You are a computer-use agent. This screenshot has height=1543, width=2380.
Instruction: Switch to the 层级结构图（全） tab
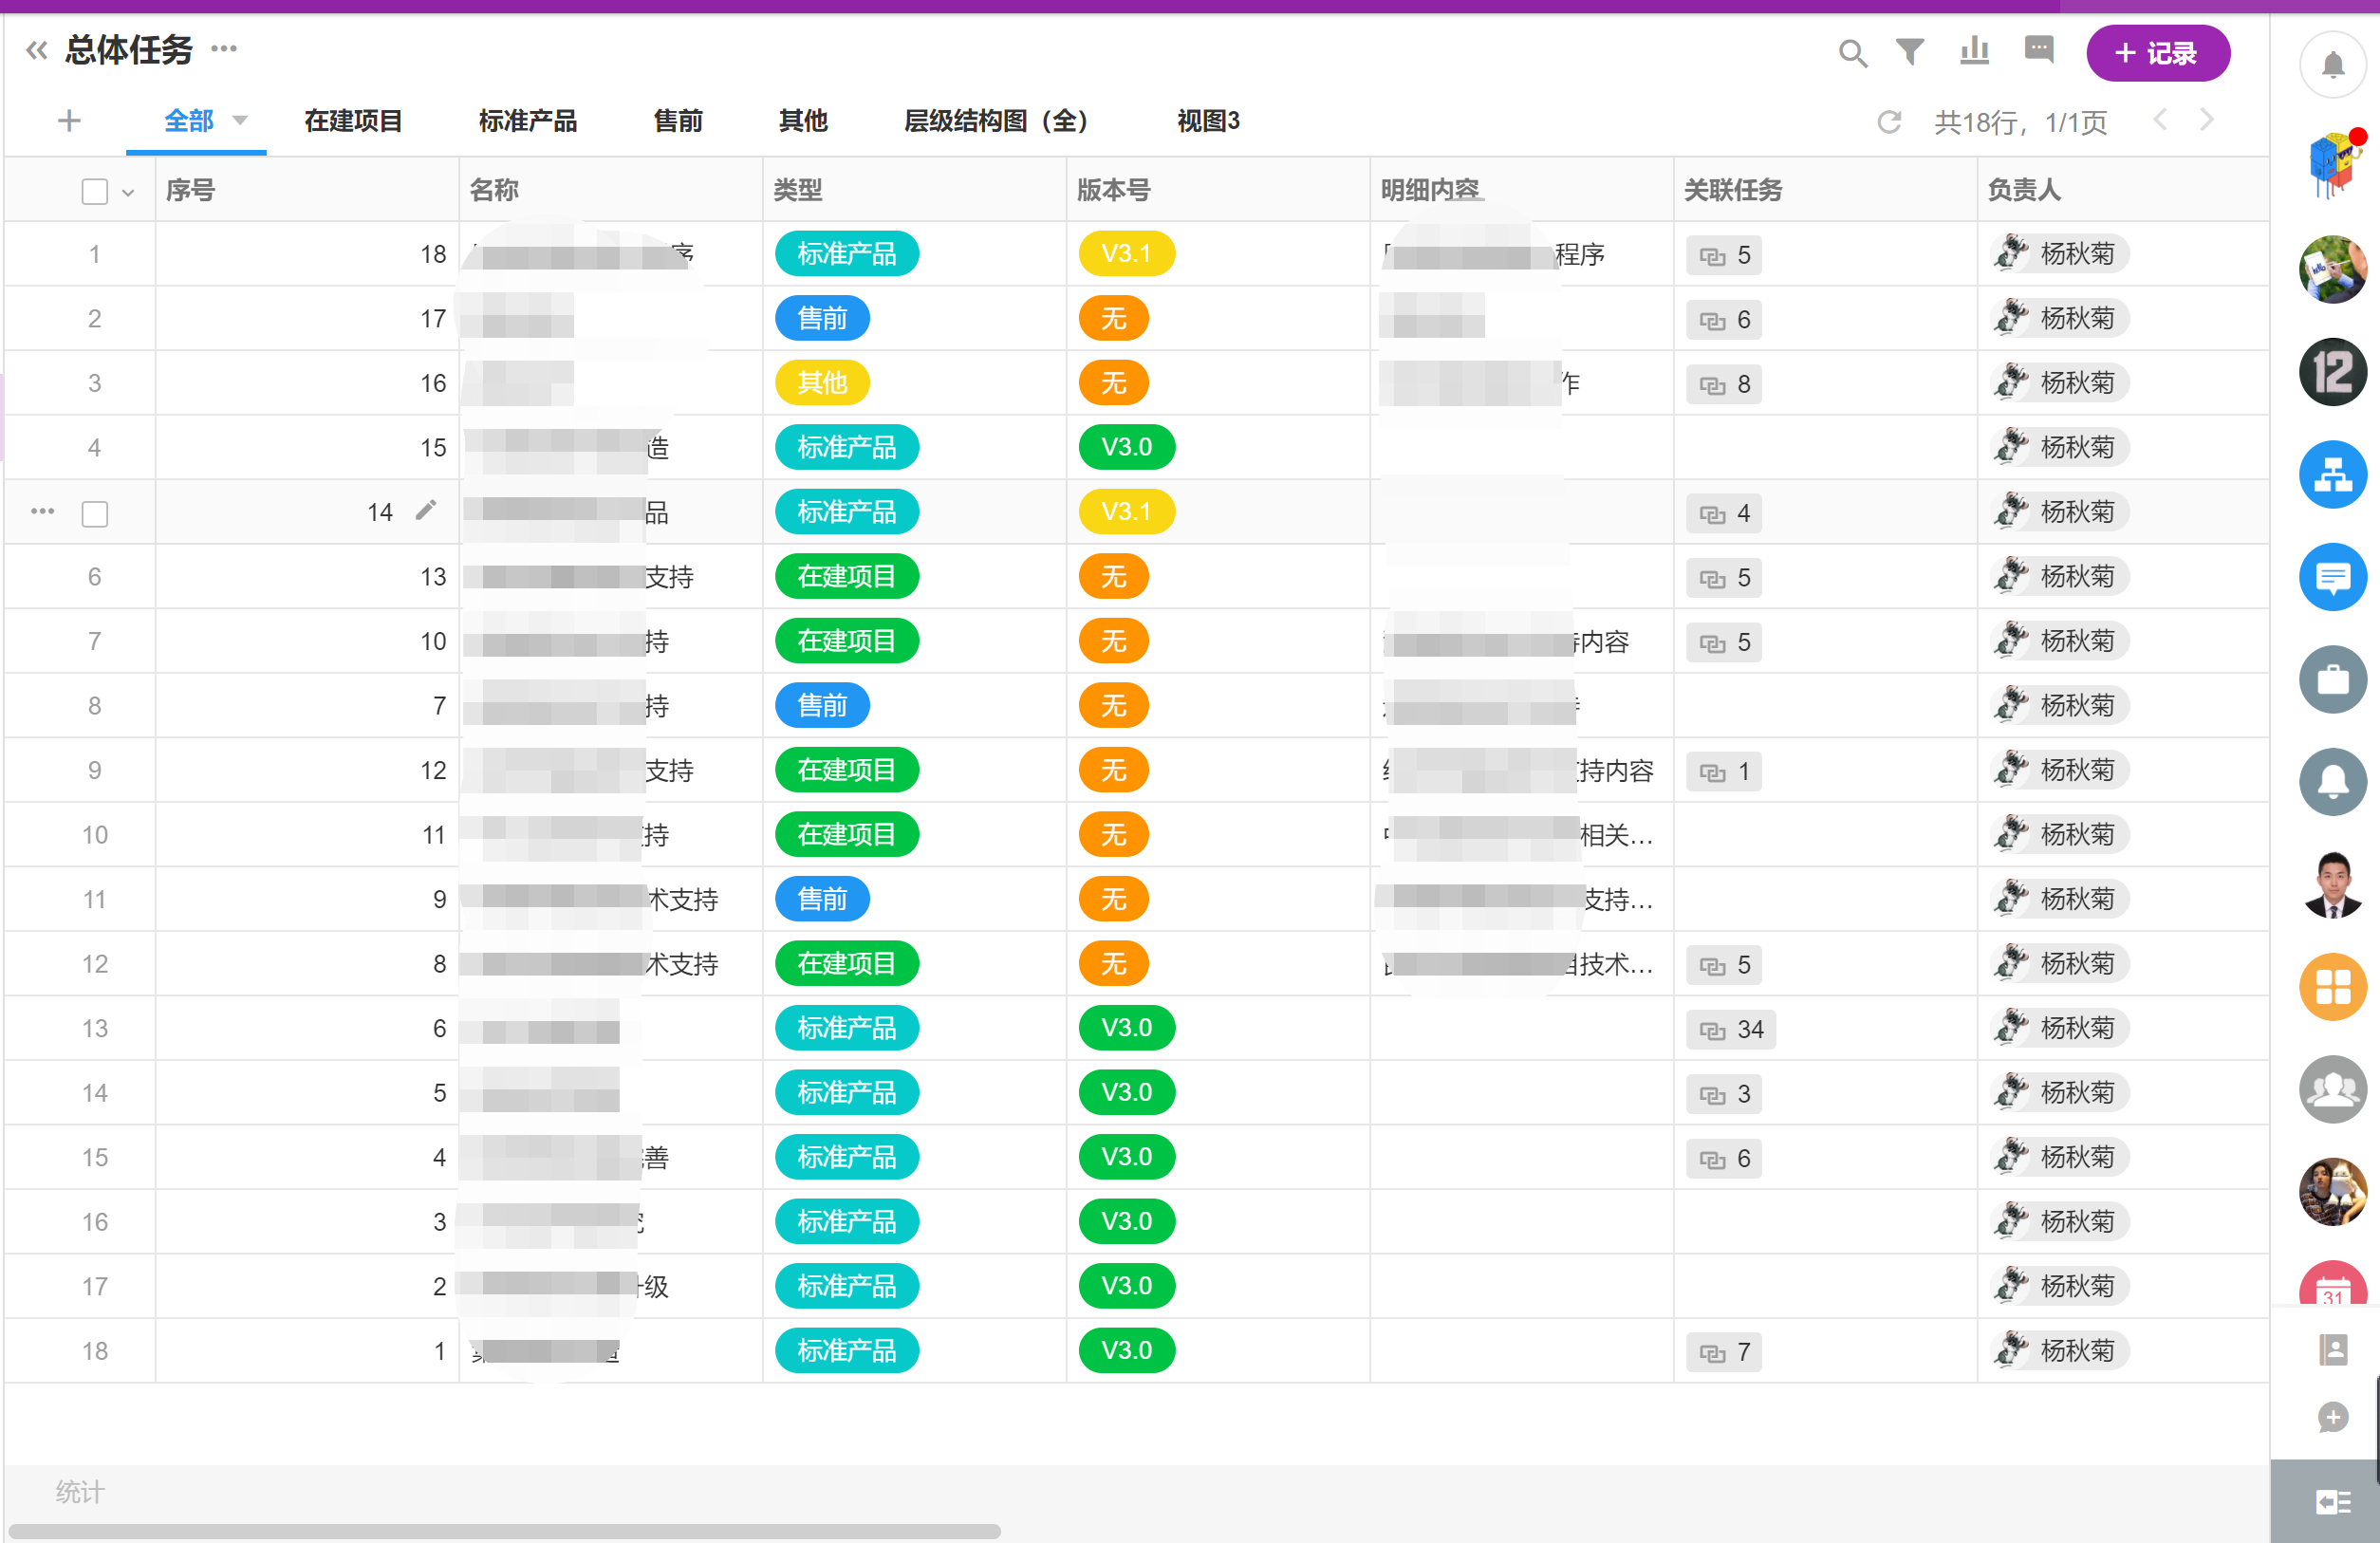pos(995,121)
